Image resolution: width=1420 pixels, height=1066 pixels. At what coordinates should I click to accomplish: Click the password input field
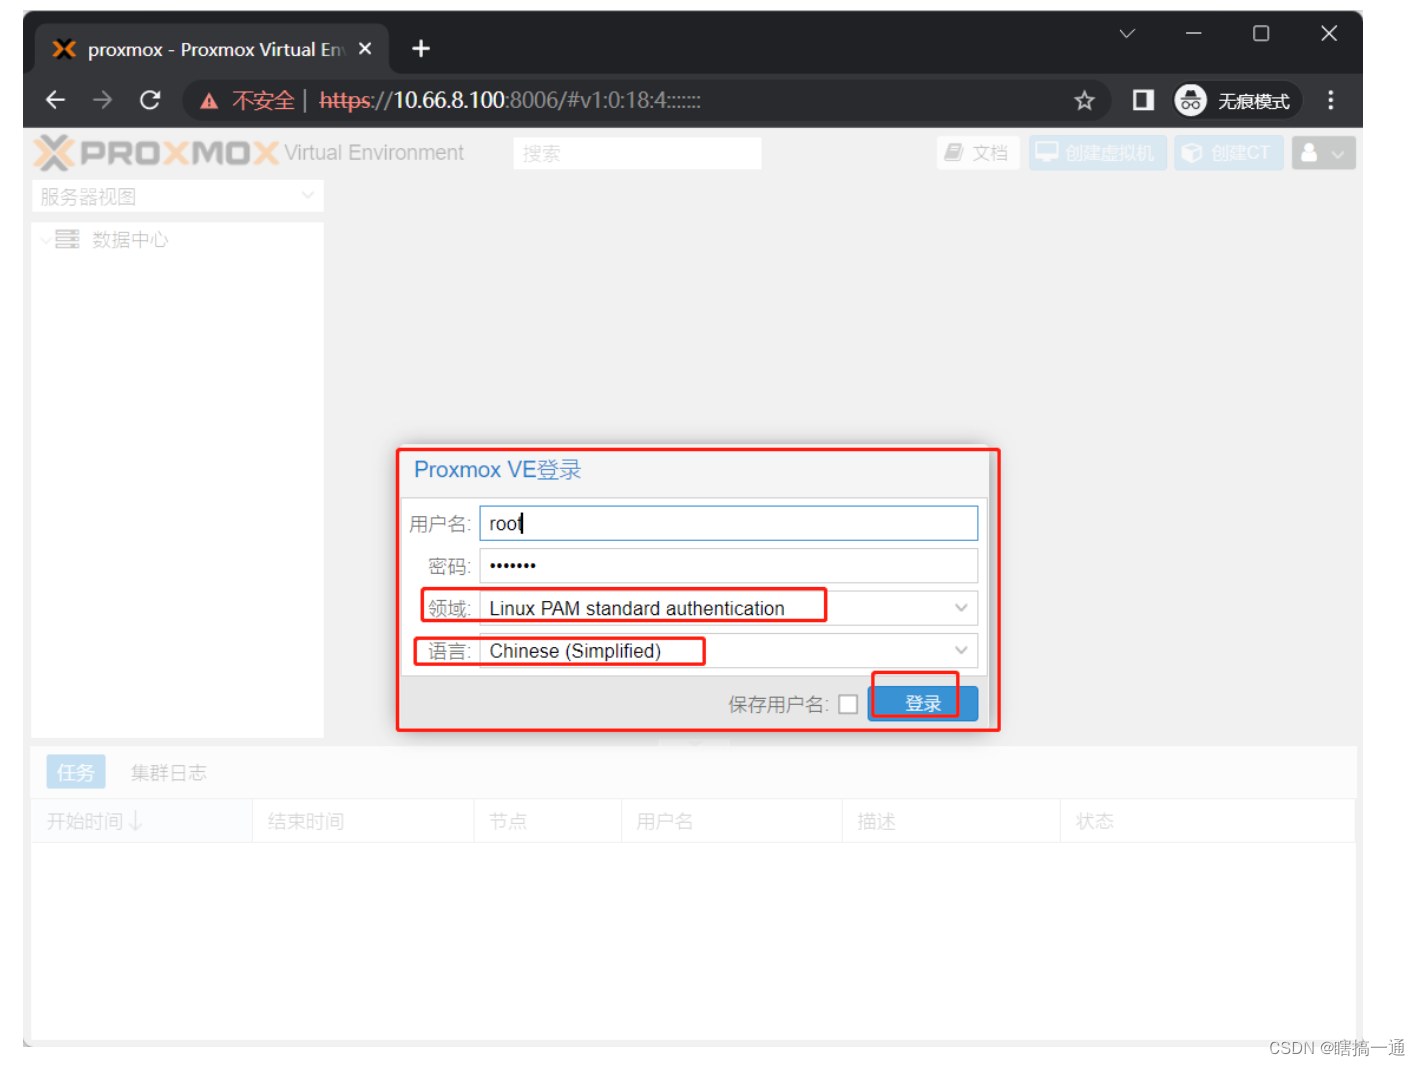click(728, 566)
